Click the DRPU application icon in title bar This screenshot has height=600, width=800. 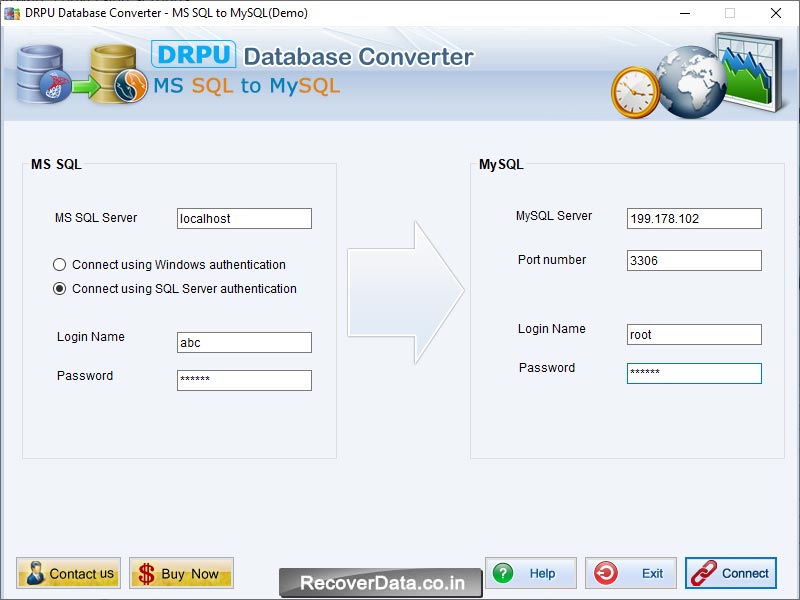[11, 14]
